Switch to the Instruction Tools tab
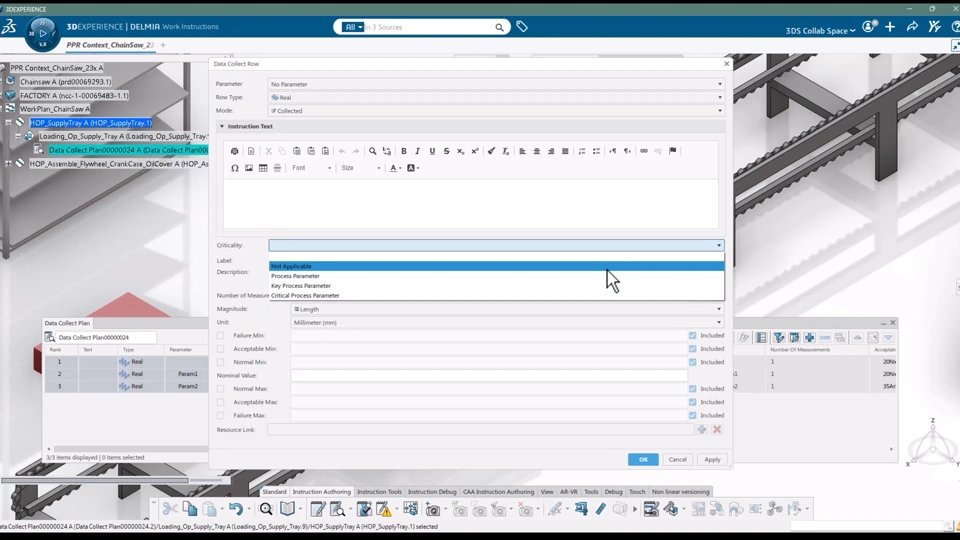 (379, 492)
